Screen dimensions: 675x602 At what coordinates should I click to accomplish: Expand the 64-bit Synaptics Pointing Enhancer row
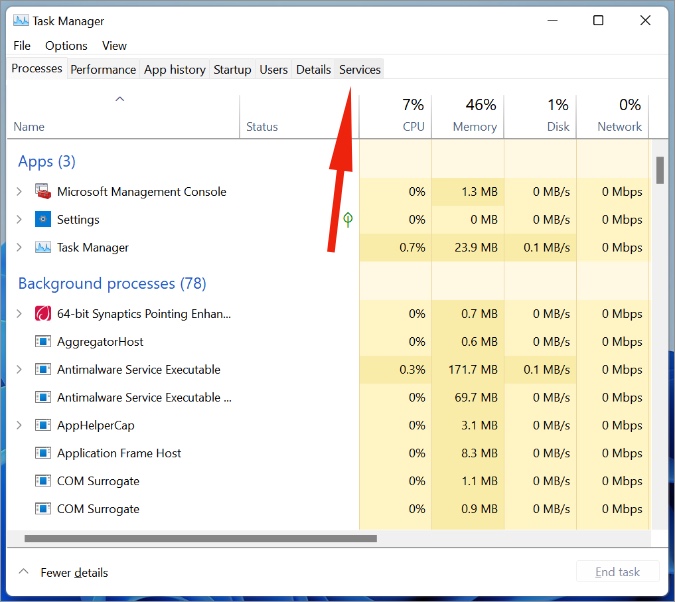[x=19, y=313]
